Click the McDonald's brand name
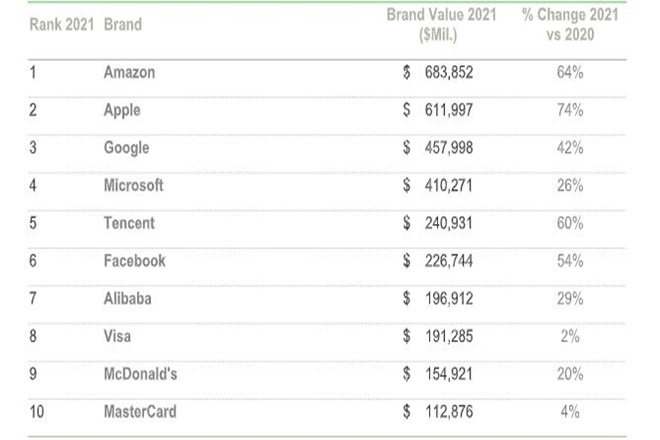Image resolution: width=660 pixels, height=440 pixels. point(139,373)
